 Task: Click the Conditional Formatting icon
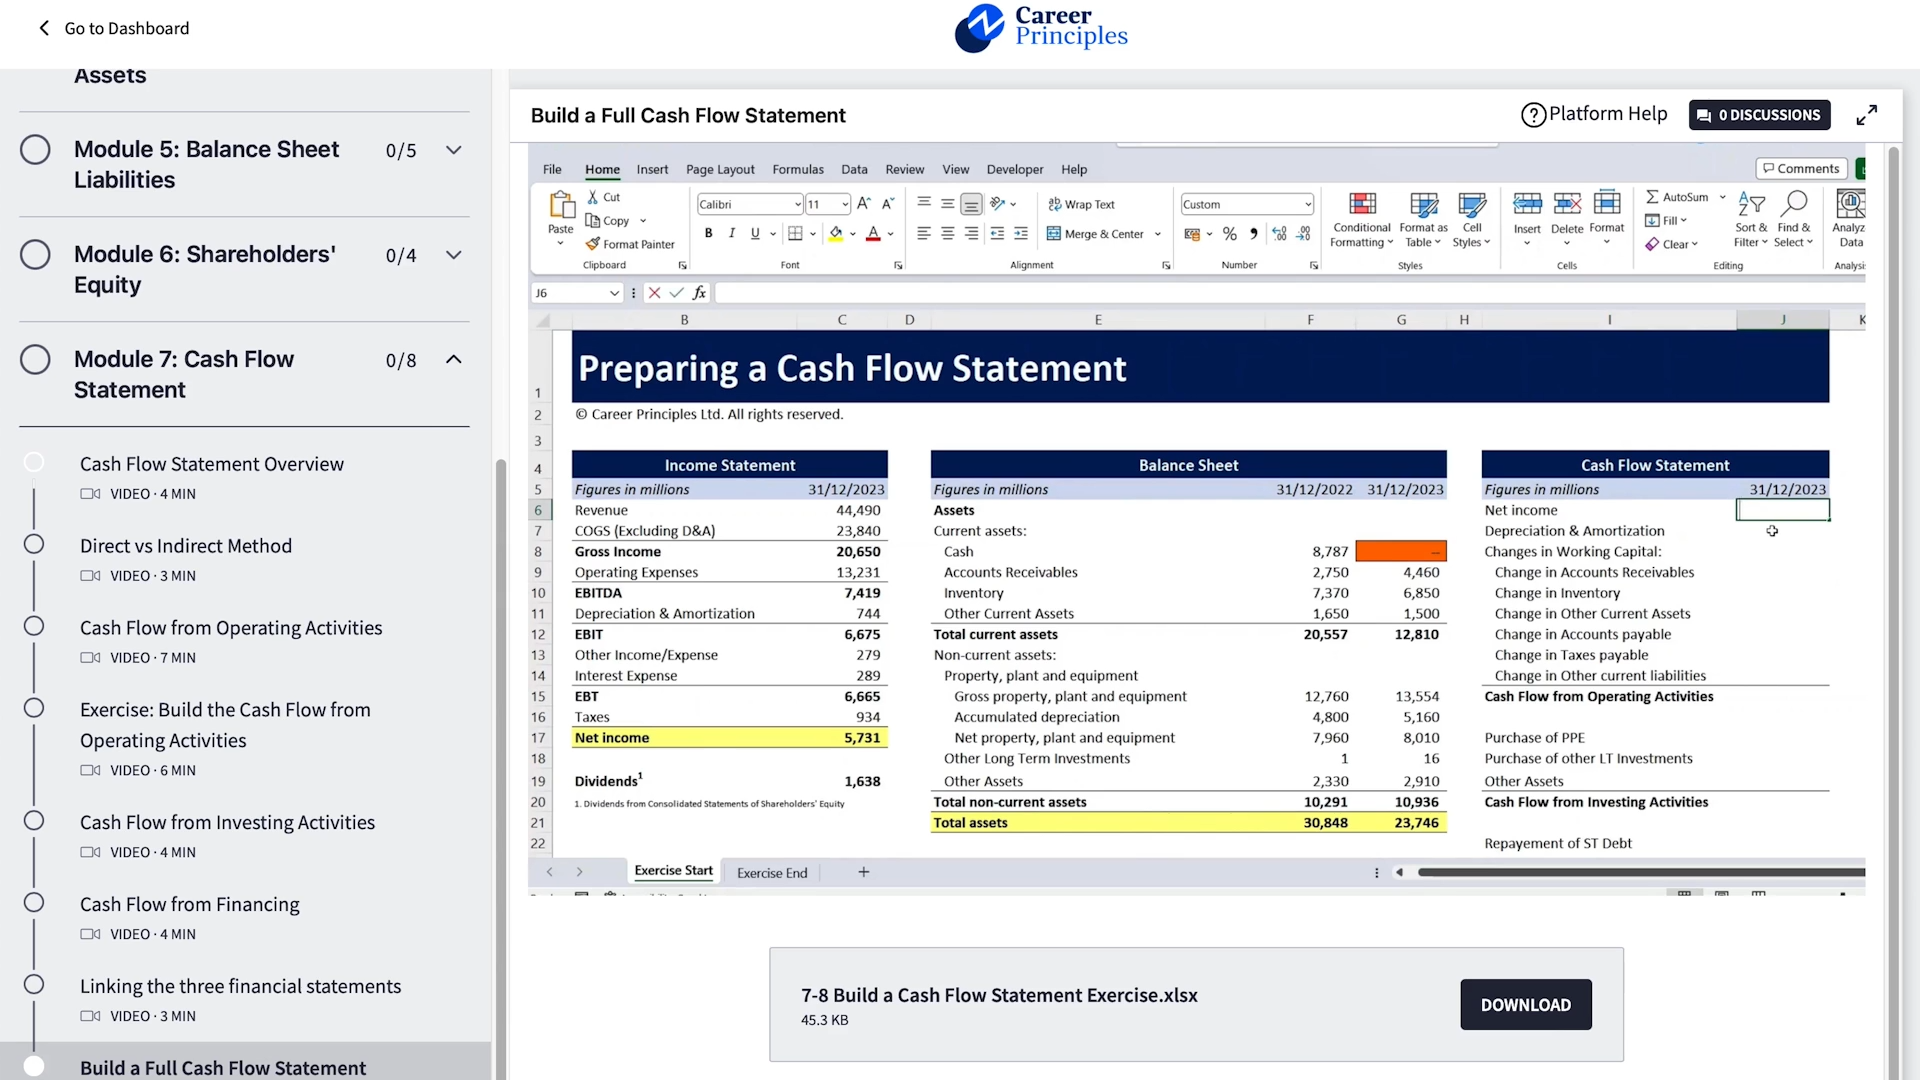pyautogui.click(x=1362, y=204)
